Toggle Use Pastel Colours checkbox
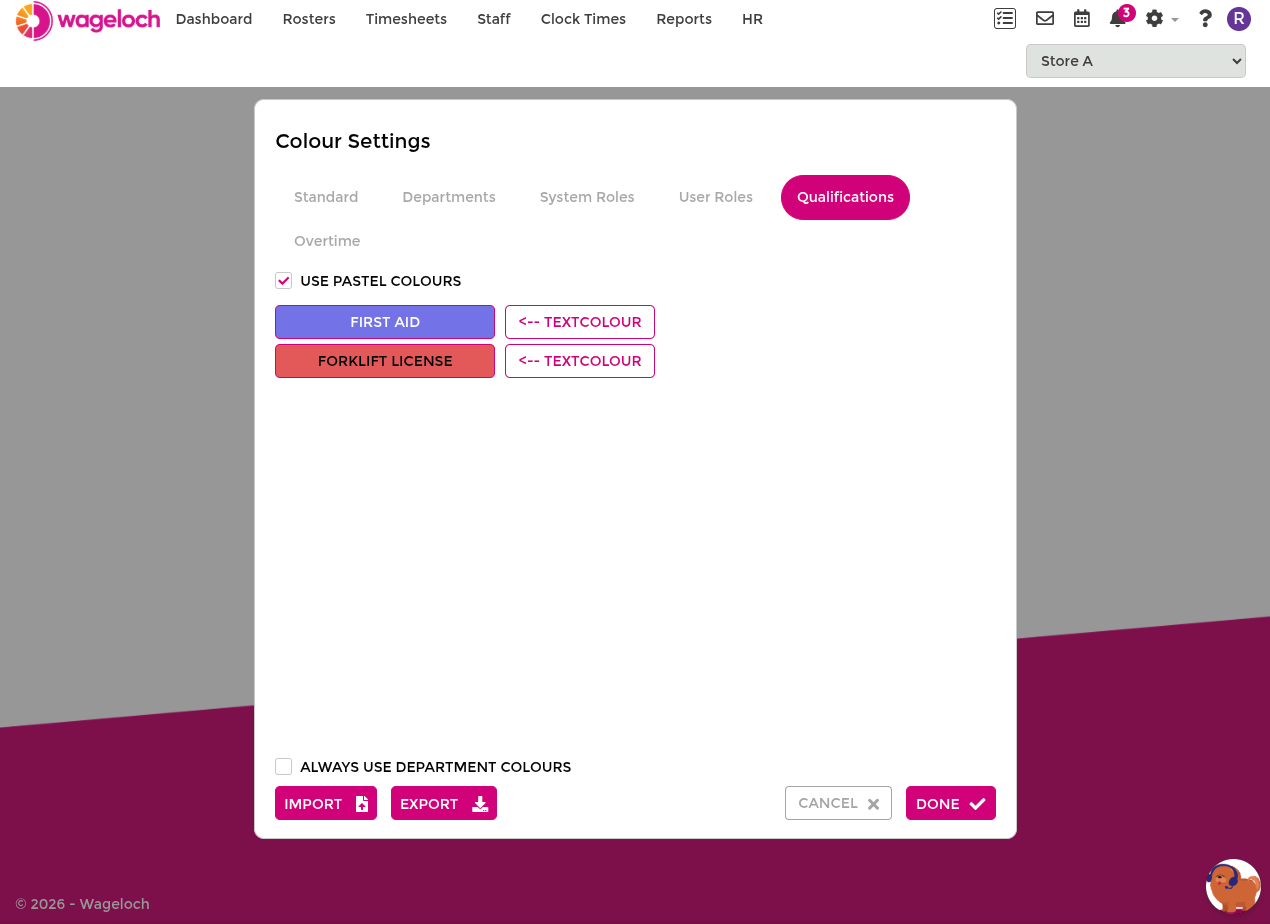This screenshot has height=924, width=1270. [x=284, y=281]
